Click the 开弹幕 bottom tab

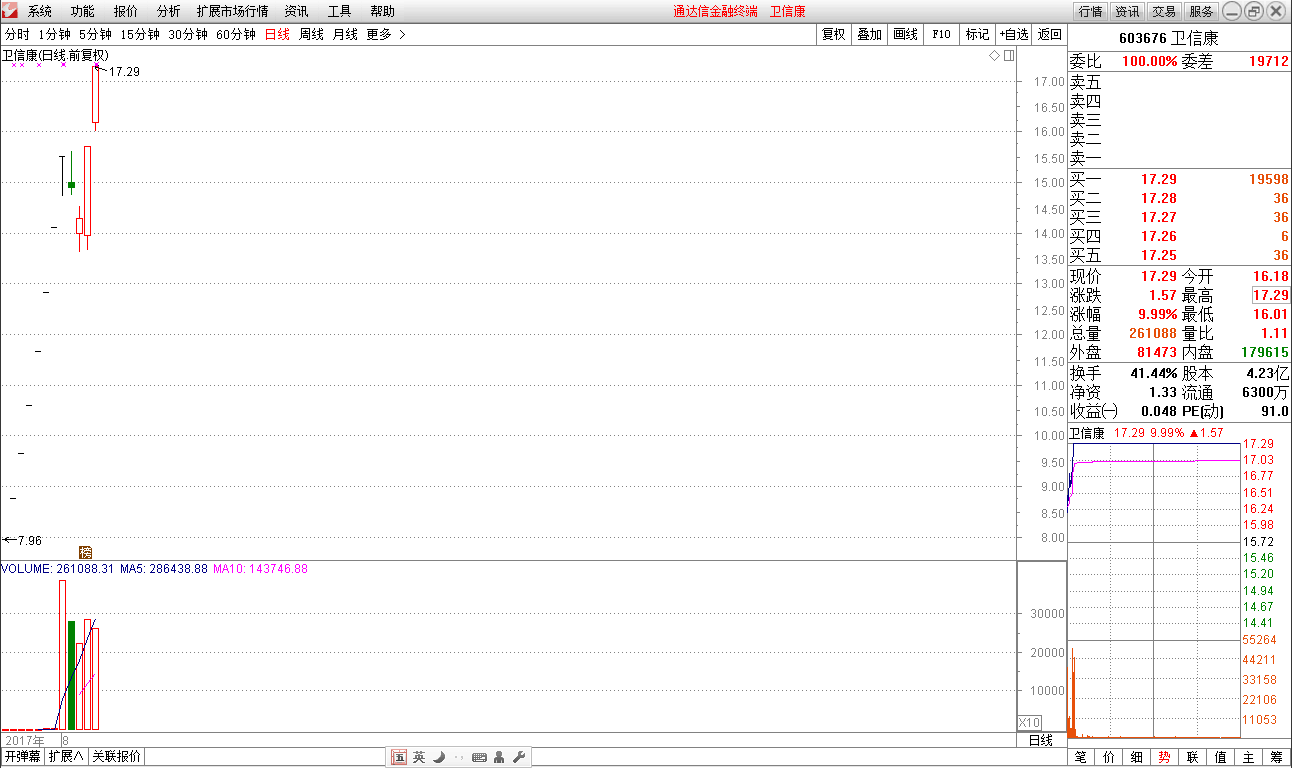click(22, 757)
